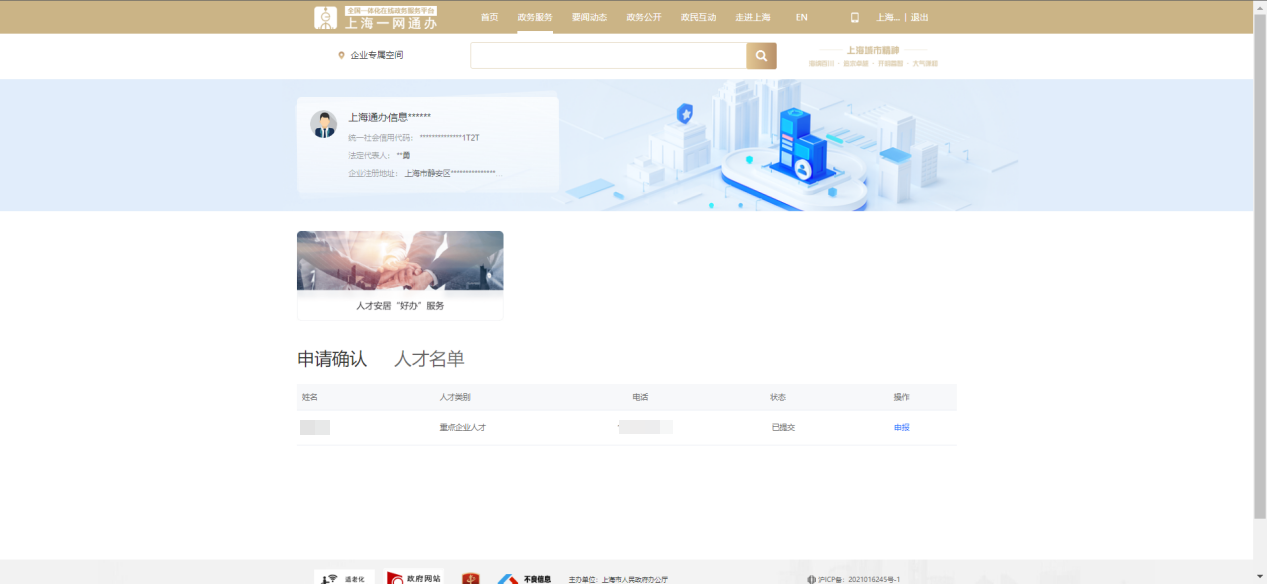Switch language via the EN link
Screen dimensions: 1267x584
coord(801,17)
